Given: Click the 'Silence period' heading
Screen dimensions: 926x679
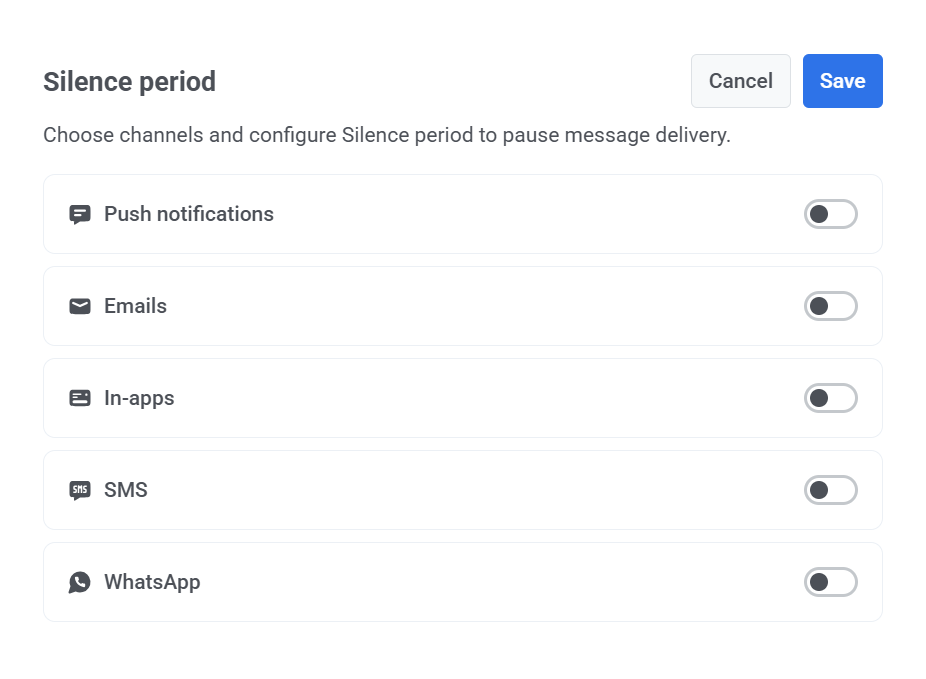Looking at the screenshot, I should [129, 82].
